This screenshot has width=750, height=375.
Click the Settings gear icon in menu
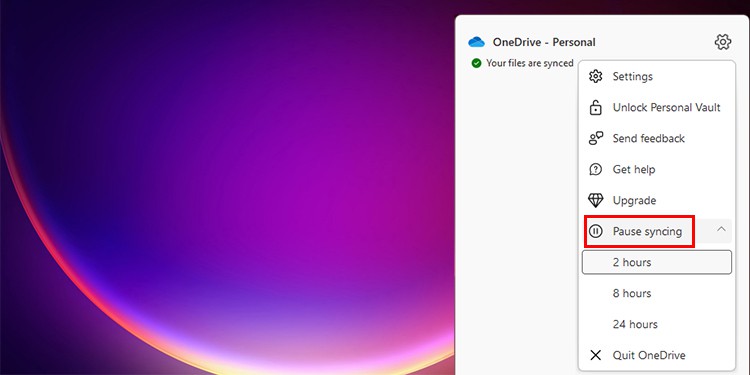click(x=596, y=77)
